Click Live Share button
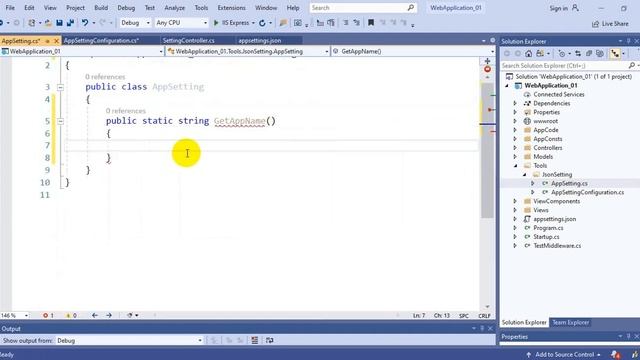This screenshot has height=360, width=640. (610, 24)
